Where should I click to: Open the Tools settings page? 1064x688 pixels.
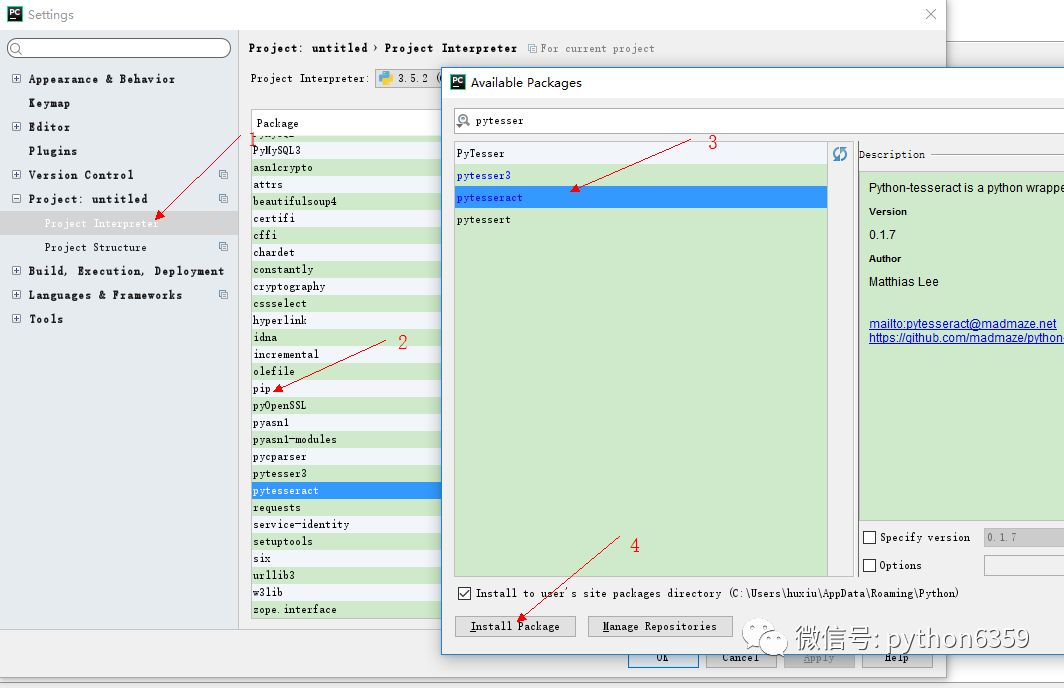click(45, 319)
